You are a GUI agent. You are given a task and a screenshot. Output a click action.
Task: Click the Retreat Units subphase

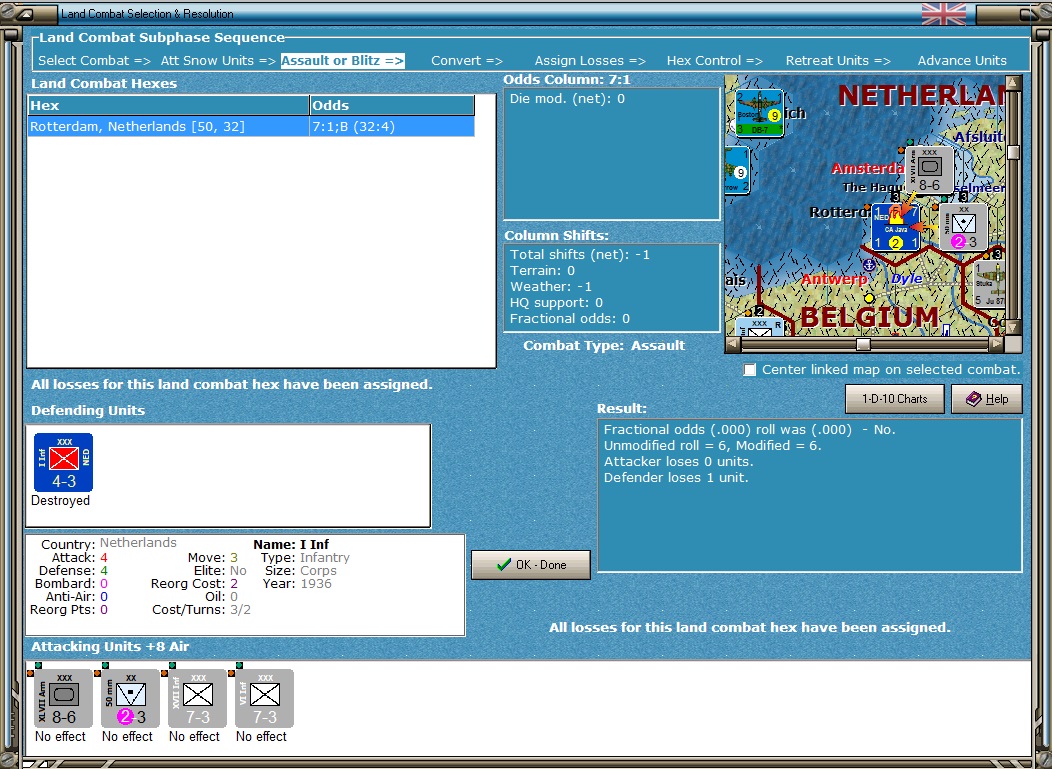[838, 60]
